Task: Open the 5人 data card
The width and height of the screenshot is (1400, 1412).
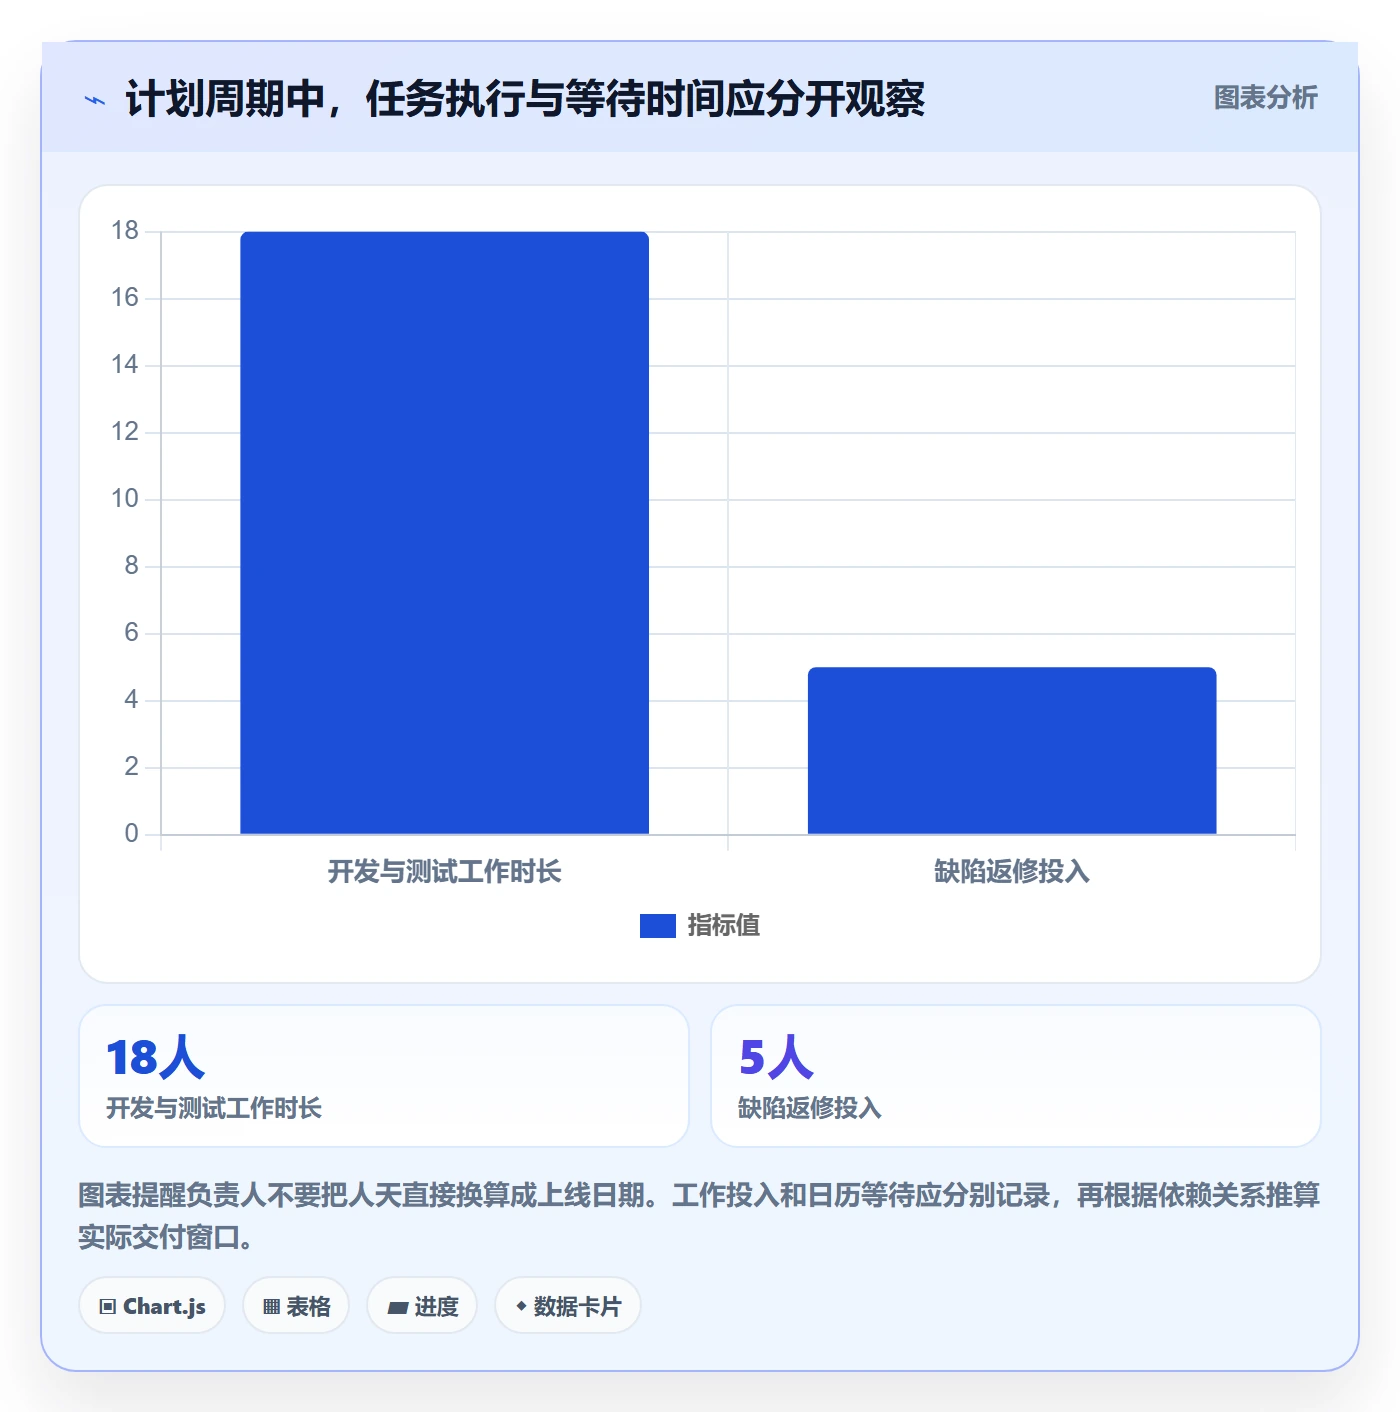Action: 1016,1076
